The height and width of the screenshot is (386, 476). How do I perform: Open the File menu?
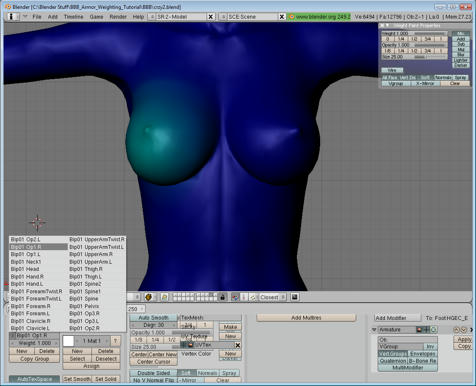(x=37, y=17)
